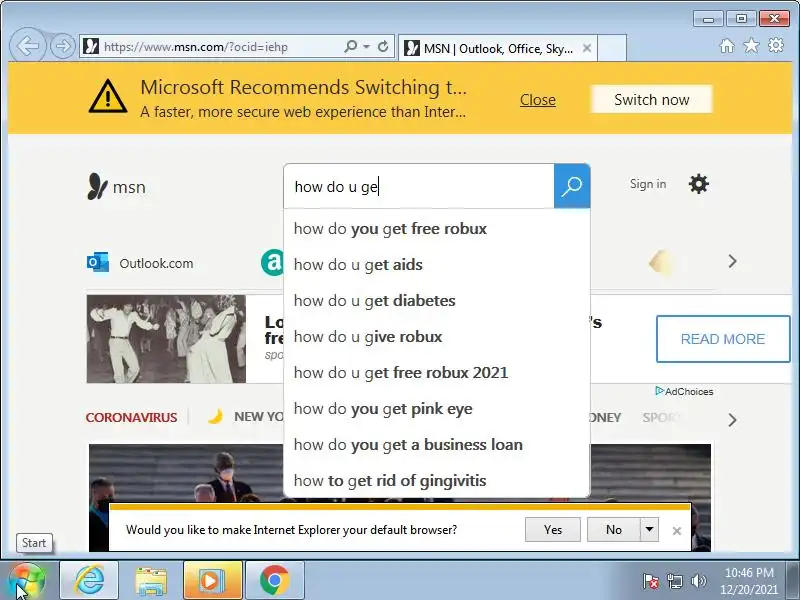Click the Action Center flag tray icon
800x600 pixels.
click(651, 581)
